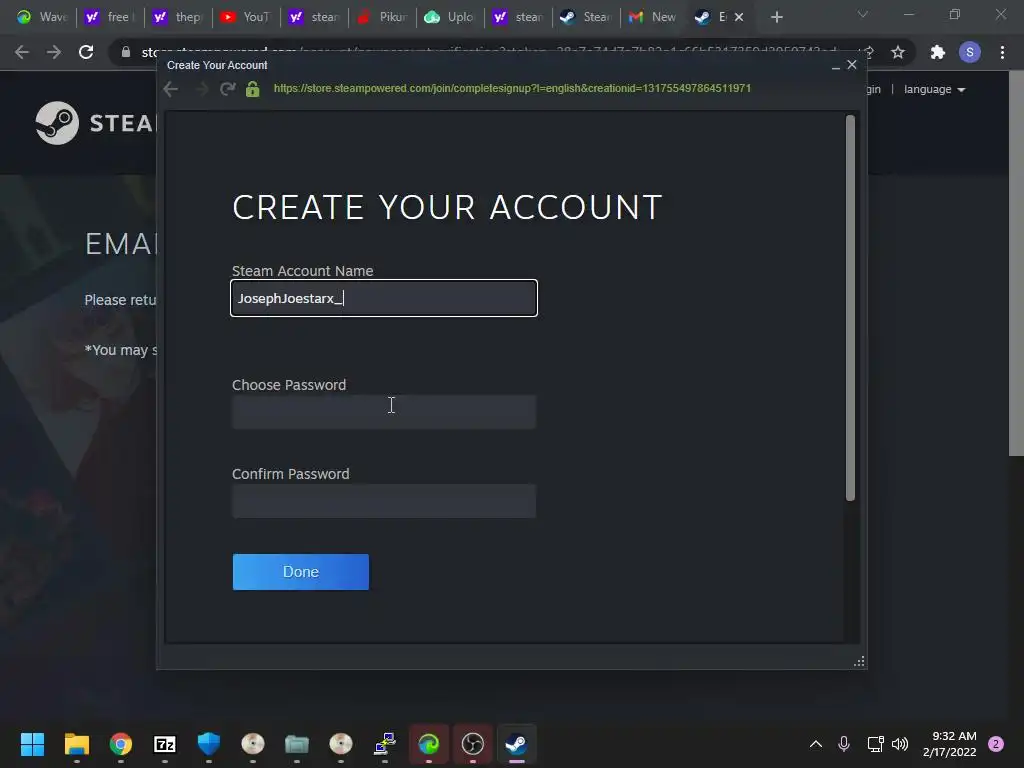Open Windows Security shield on taskbar

click(x=208, y=744)
